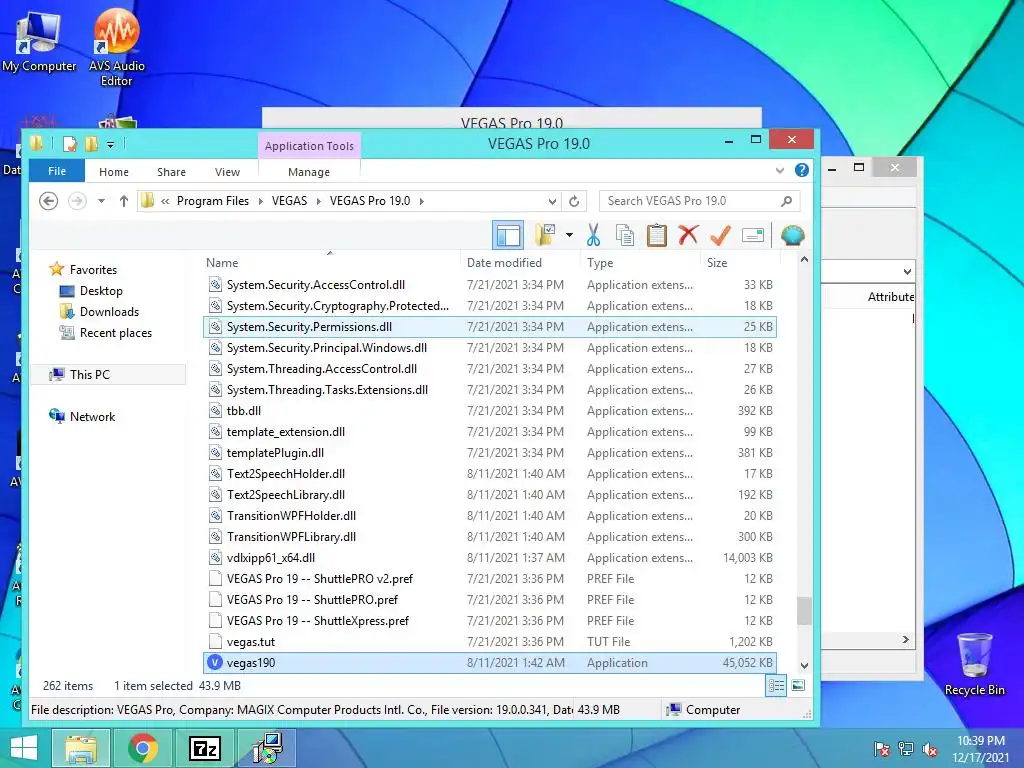Copy the selected item via the toolbar
Viewport: 1024px width, 768px height.
[625, 235]
